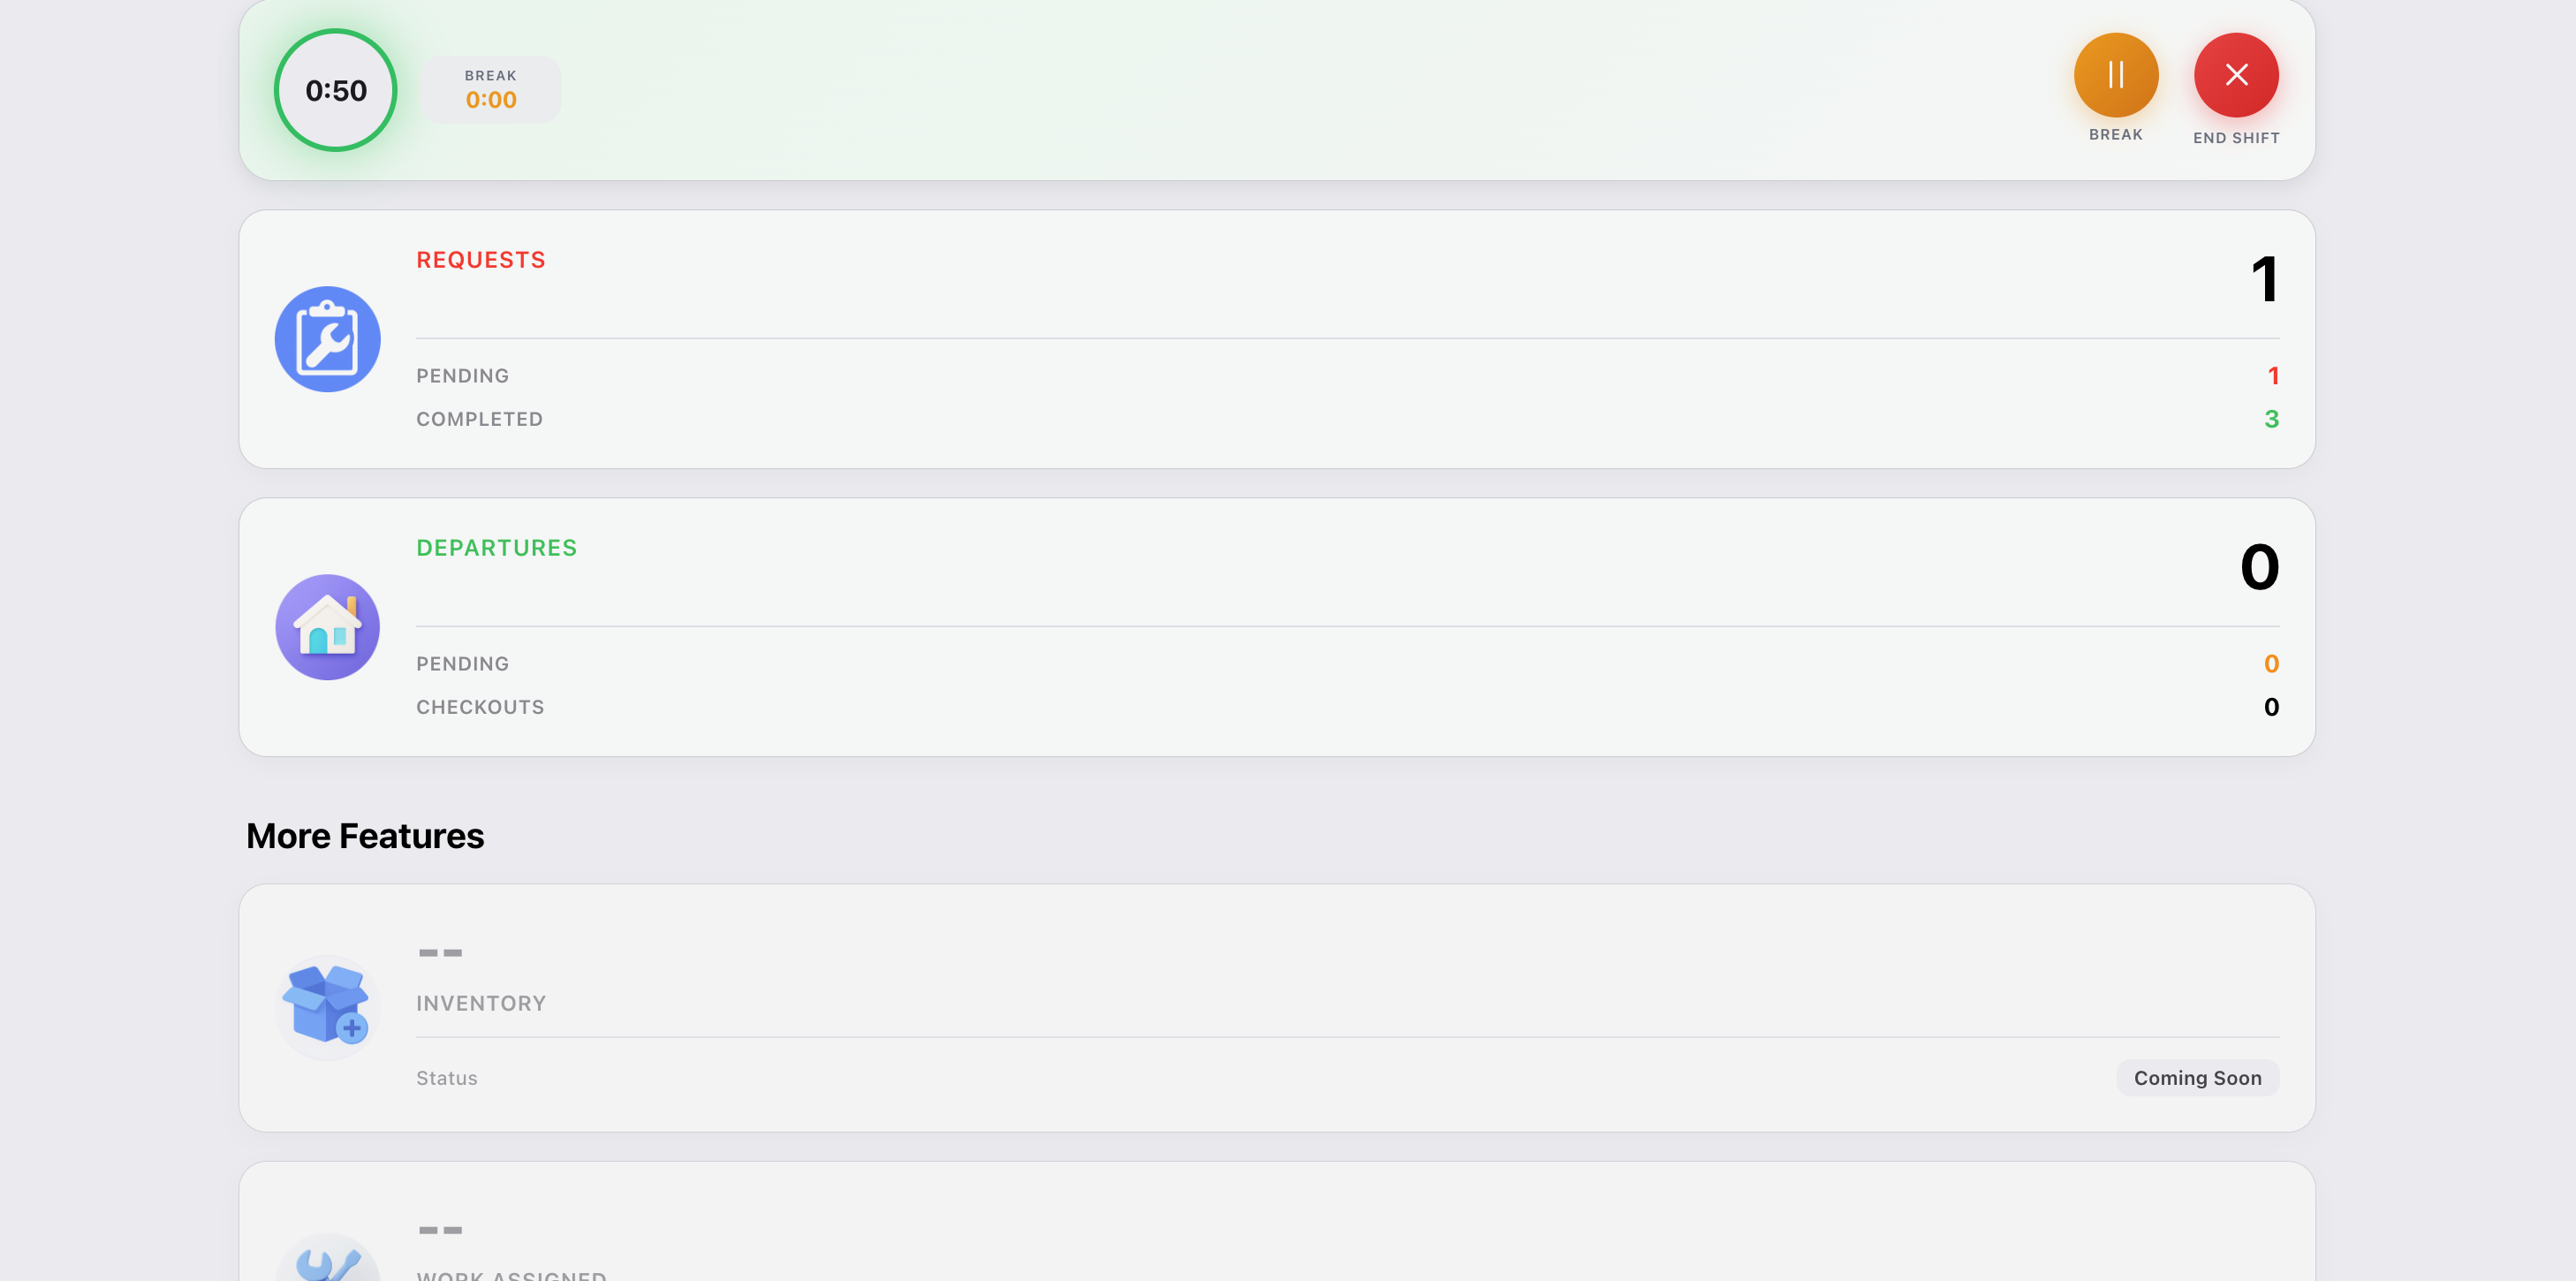Select the Inventory box icon

point(328,1007)
